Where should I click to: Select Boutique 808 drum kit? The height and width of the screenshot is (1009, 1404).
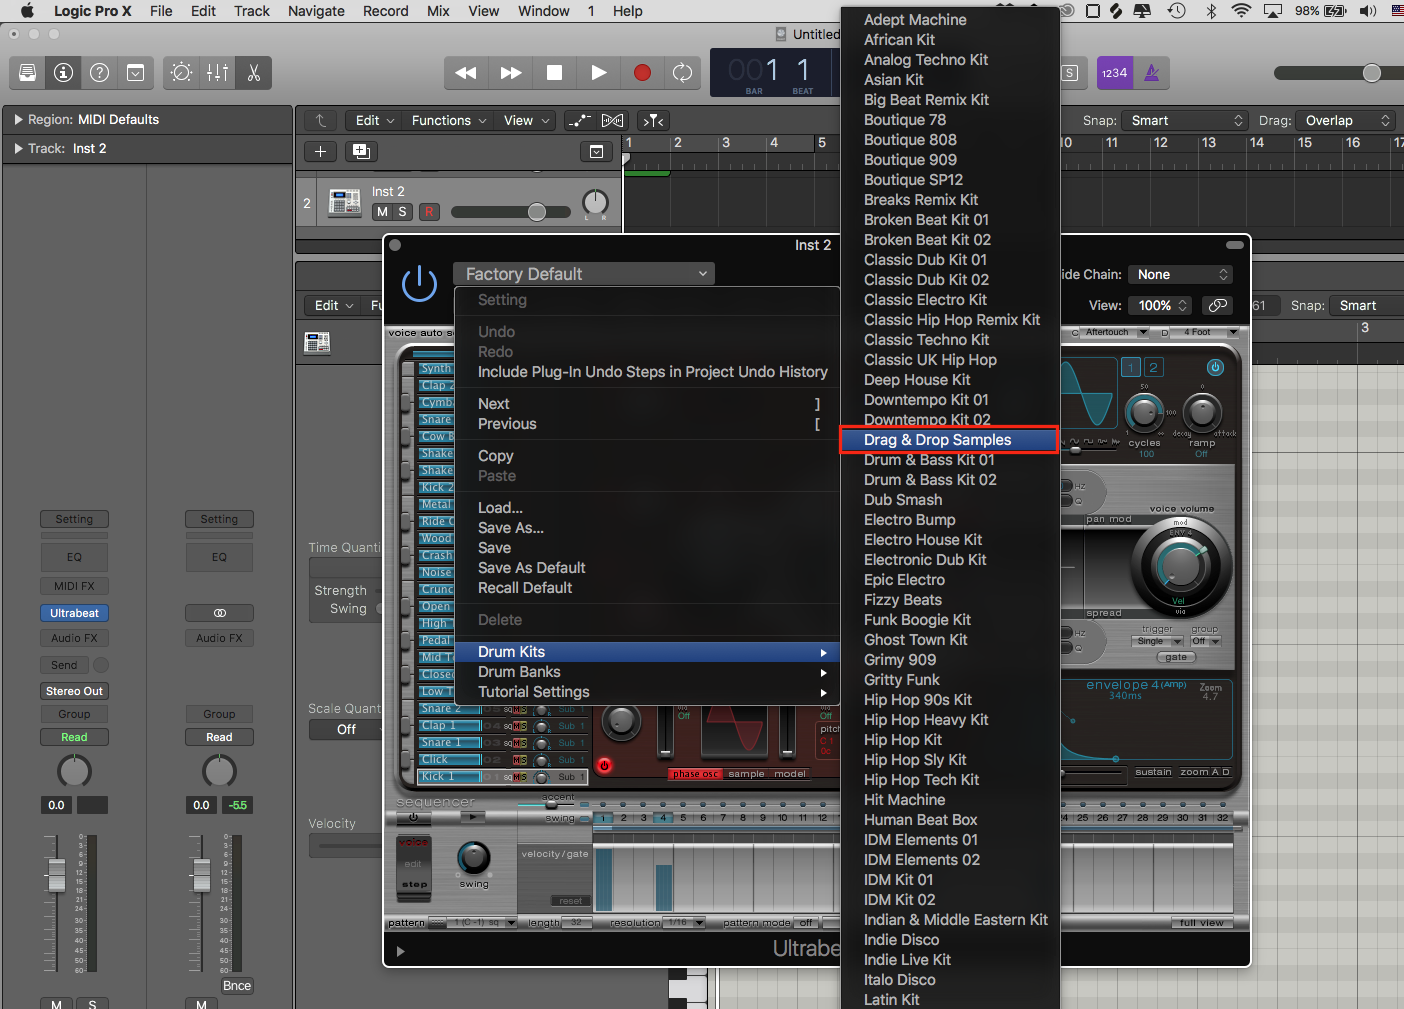click(x=949, y=140)
